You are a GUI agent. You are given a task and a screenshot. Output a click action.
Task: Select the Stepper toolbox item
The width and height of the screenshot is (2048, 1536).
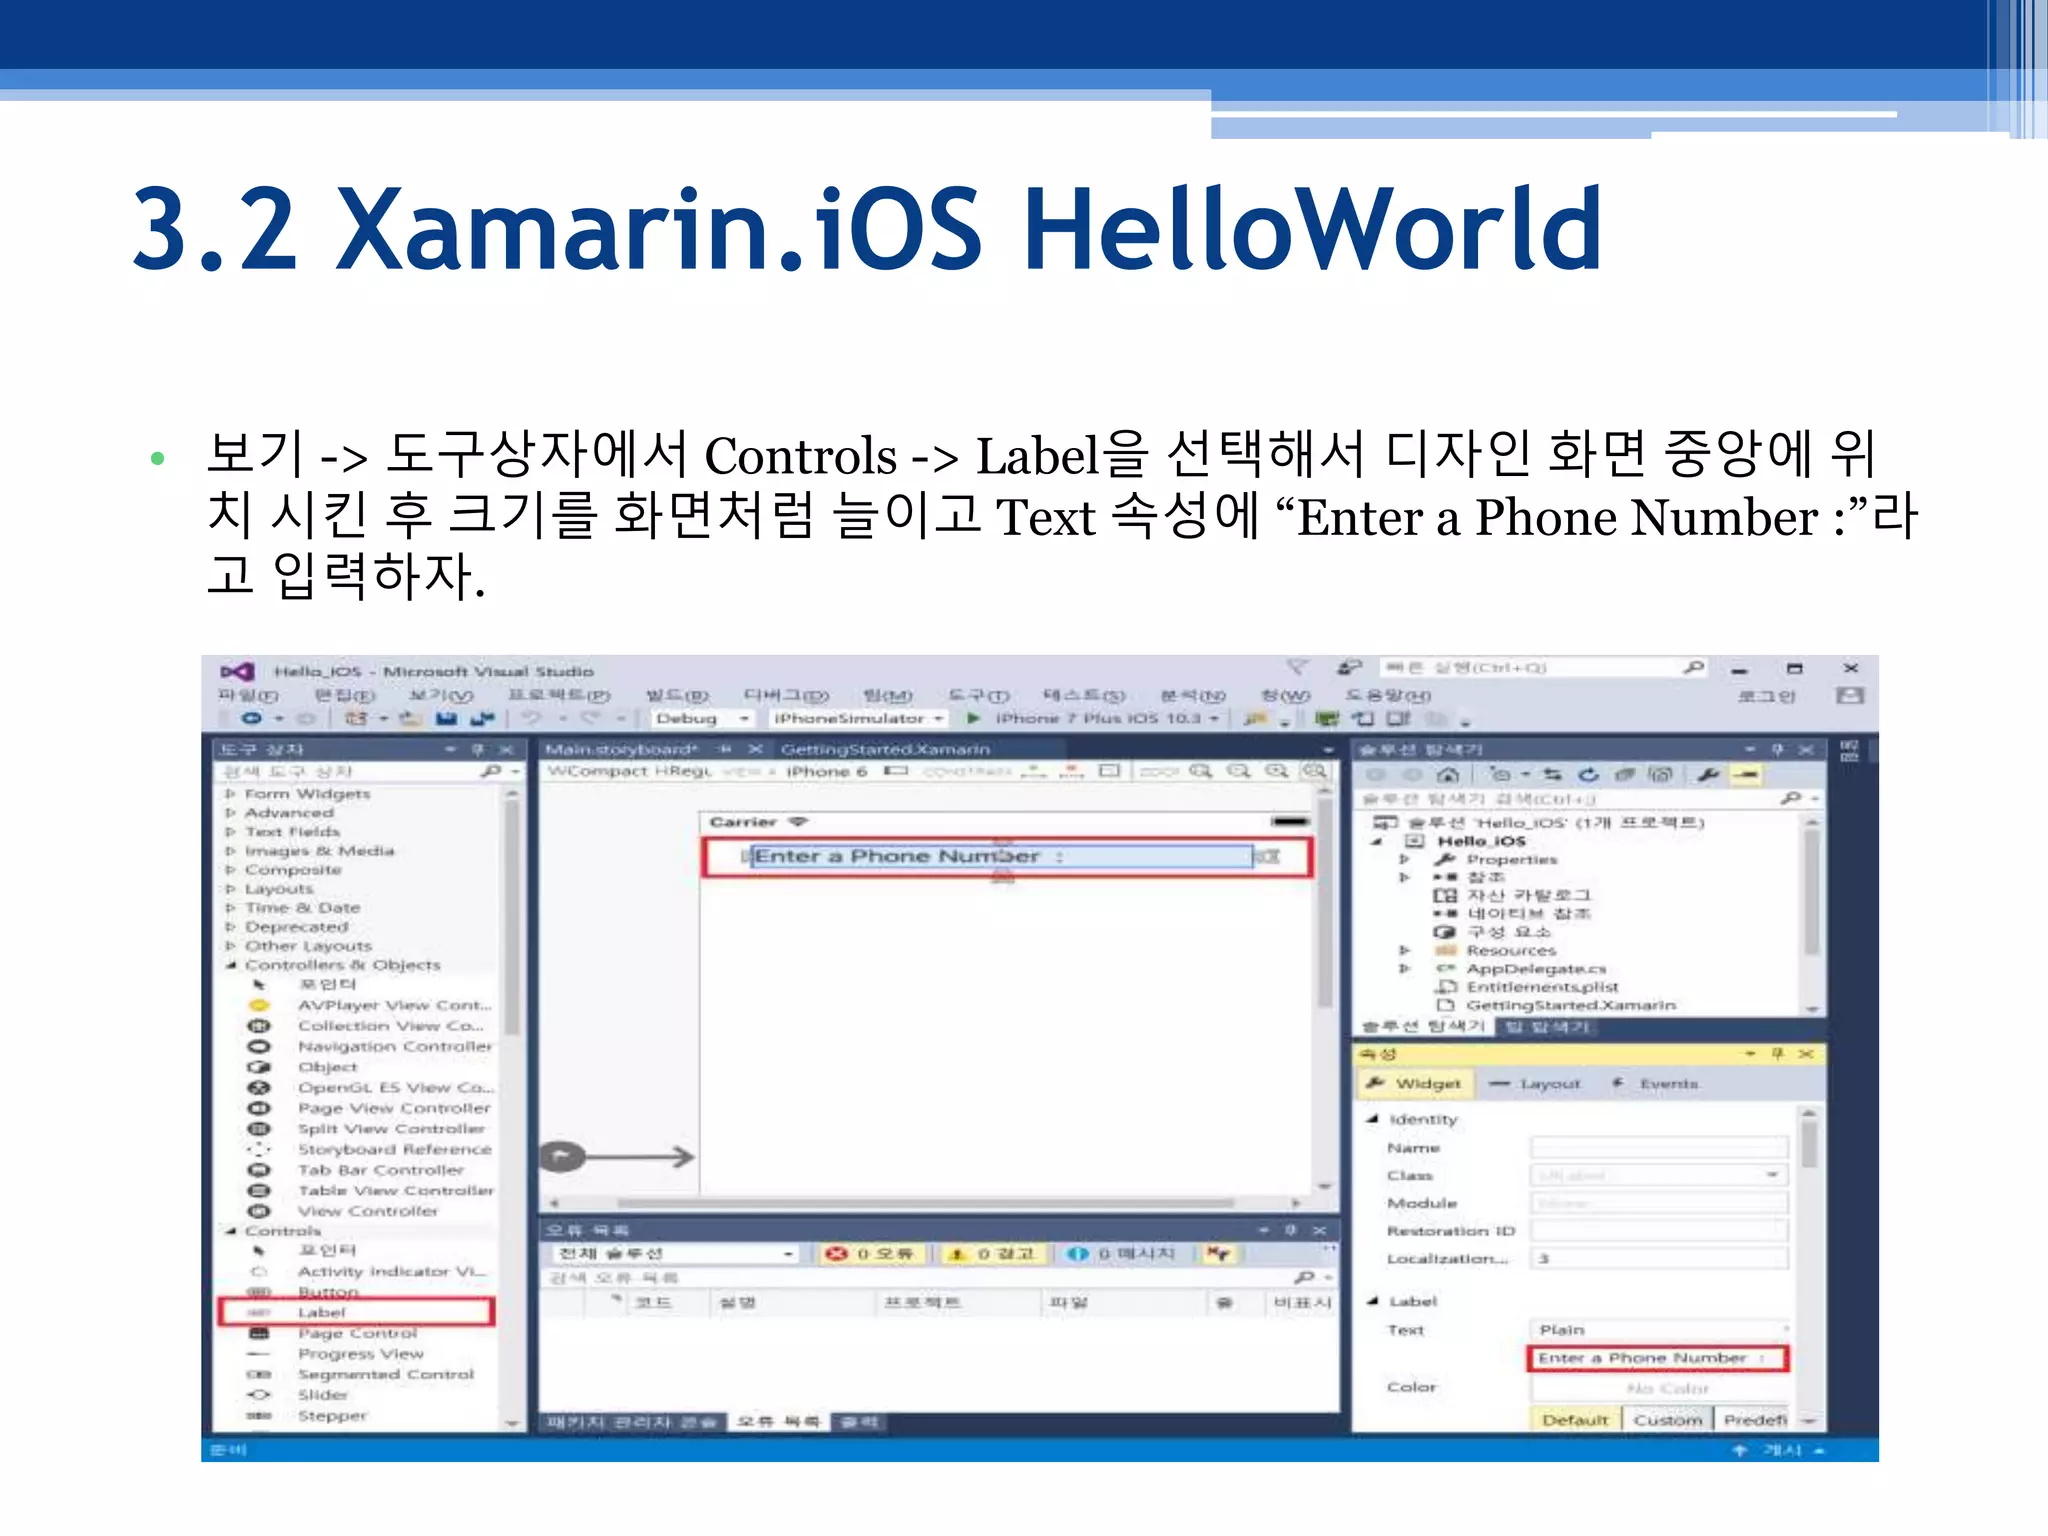pyautogui.click(x=332, y=1415)
